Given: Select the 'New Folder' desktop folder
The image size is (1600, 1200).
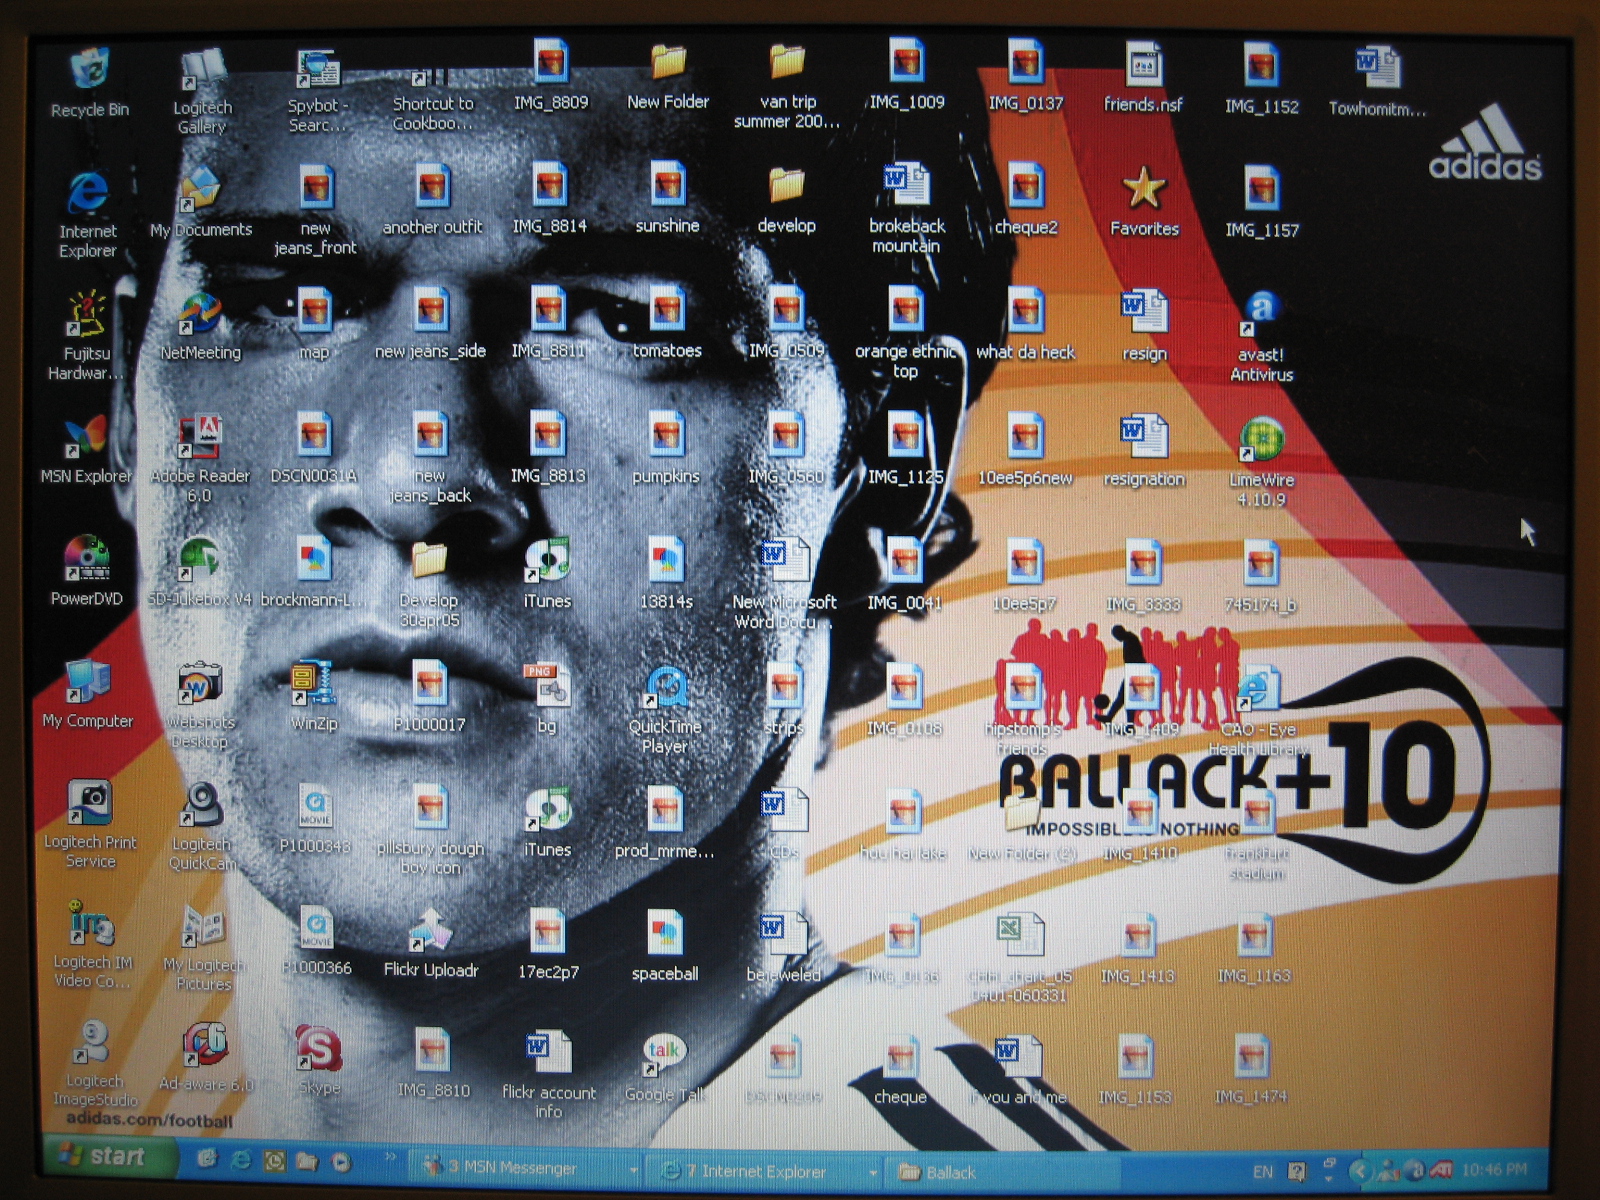Looking at the screenshot, I should [x=668, y=62].
